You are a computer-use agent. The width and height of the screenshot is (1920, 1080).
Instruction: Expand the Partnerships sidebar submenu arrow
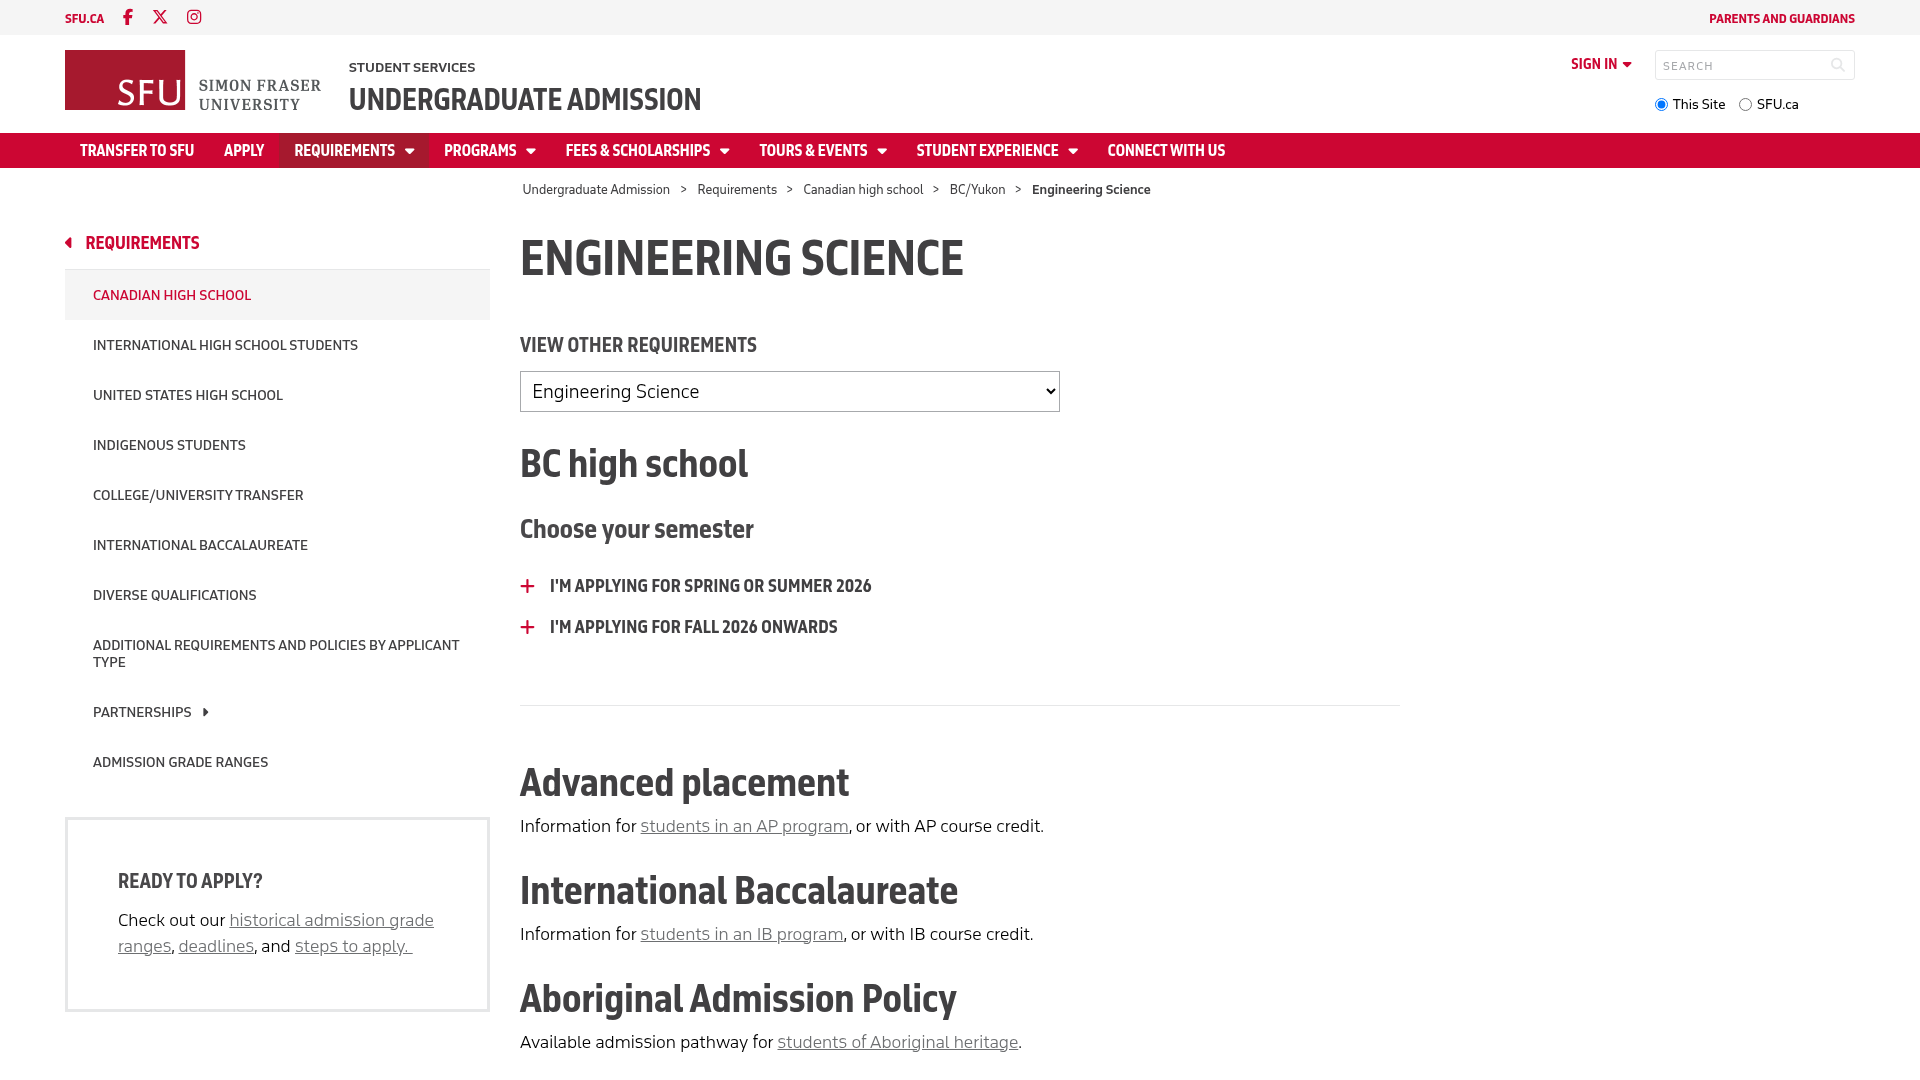click(205, 712)
